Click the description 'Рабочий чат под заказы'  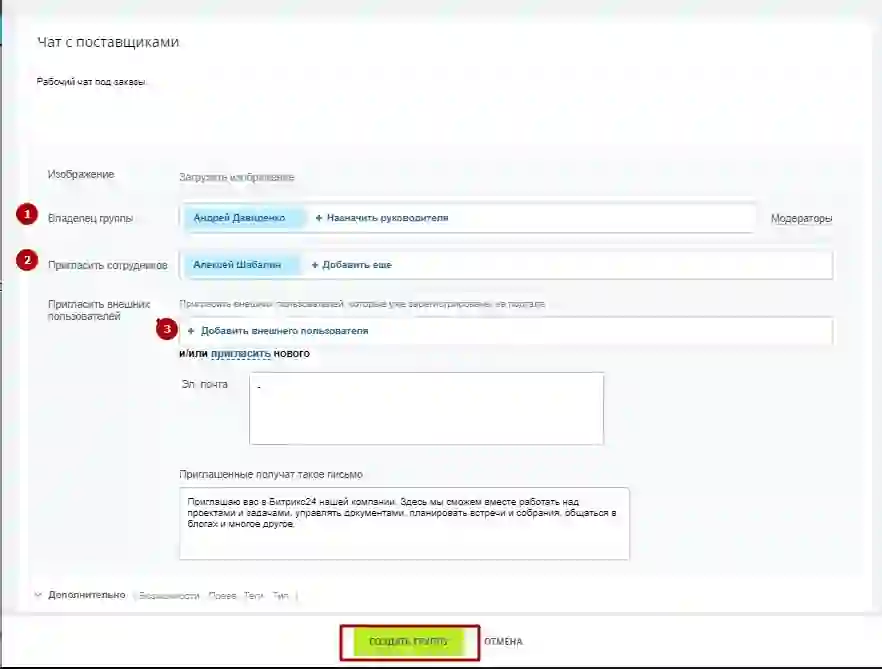point(92,82)
